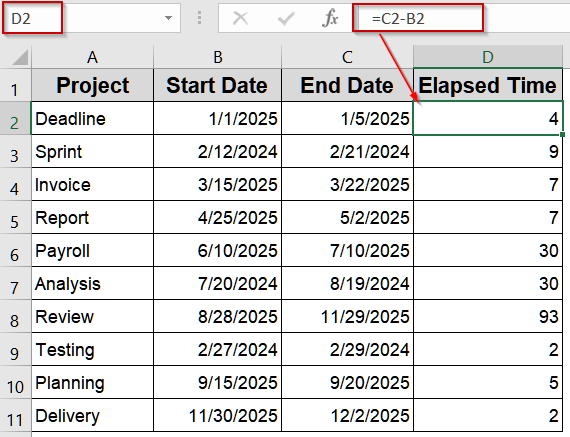This screenshot has width=570, height=437.
Task: Open the Name Box dropdown arrow
Action: [168, 18]
